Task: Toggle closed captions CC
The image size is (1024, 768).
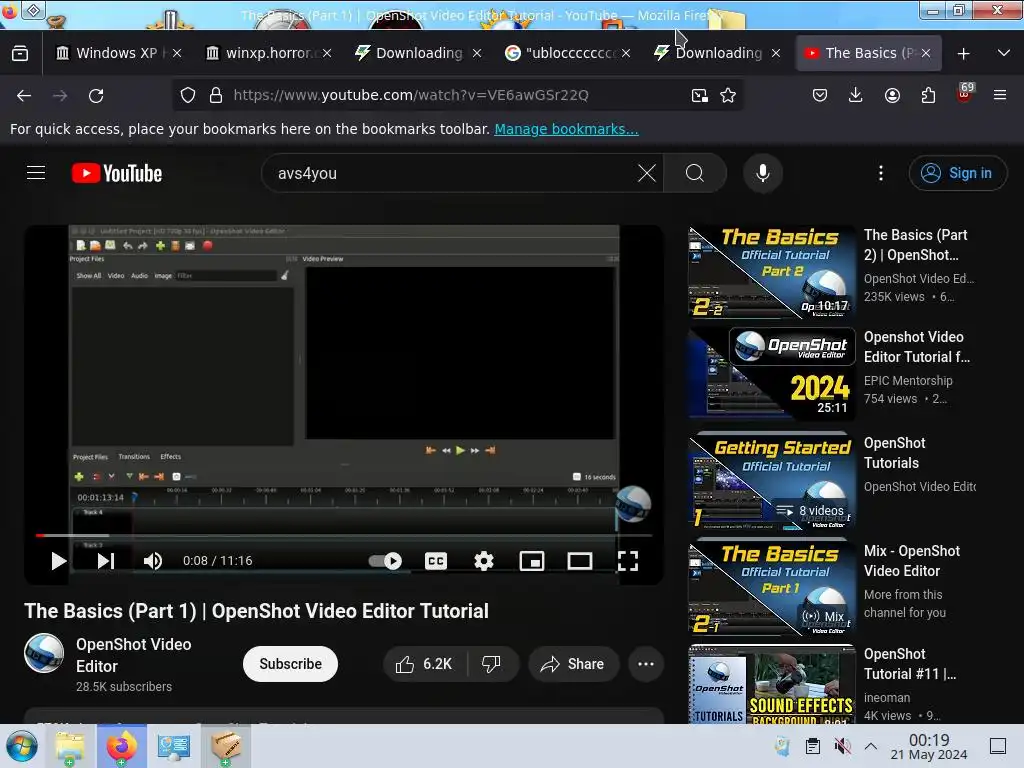Action: pyautogui.click(x=436, y=561)
